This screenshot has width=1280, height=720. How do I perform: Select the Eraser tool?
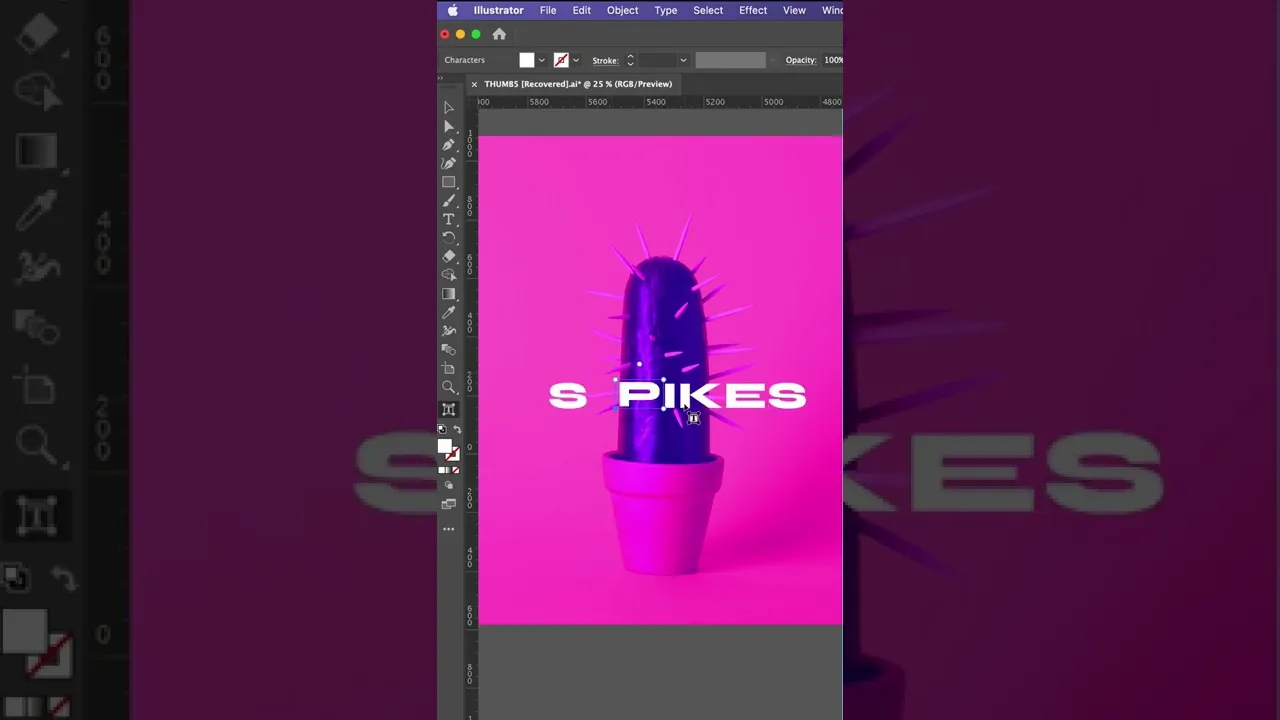(x=449, y=257)
